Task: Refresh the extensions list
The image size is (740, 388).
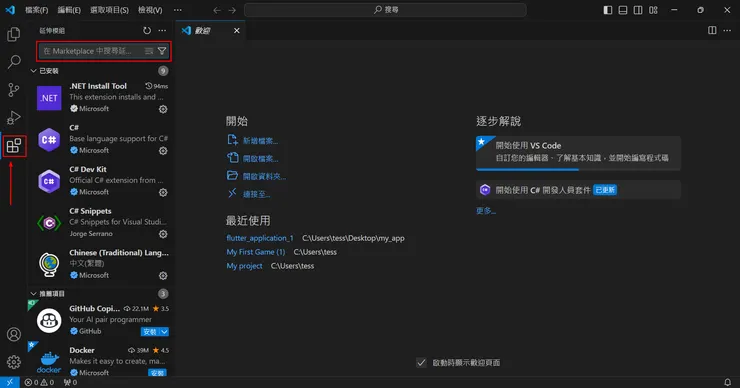Action: [147, 31]
